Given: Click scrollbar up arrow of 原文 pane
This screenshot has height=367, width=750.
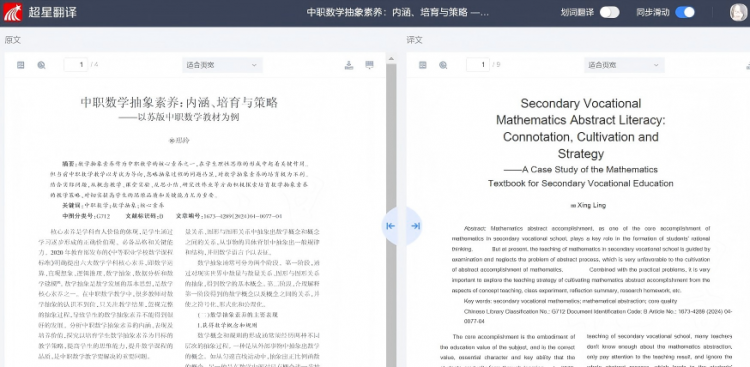Looking at the screenshot, I should (391, 59).
